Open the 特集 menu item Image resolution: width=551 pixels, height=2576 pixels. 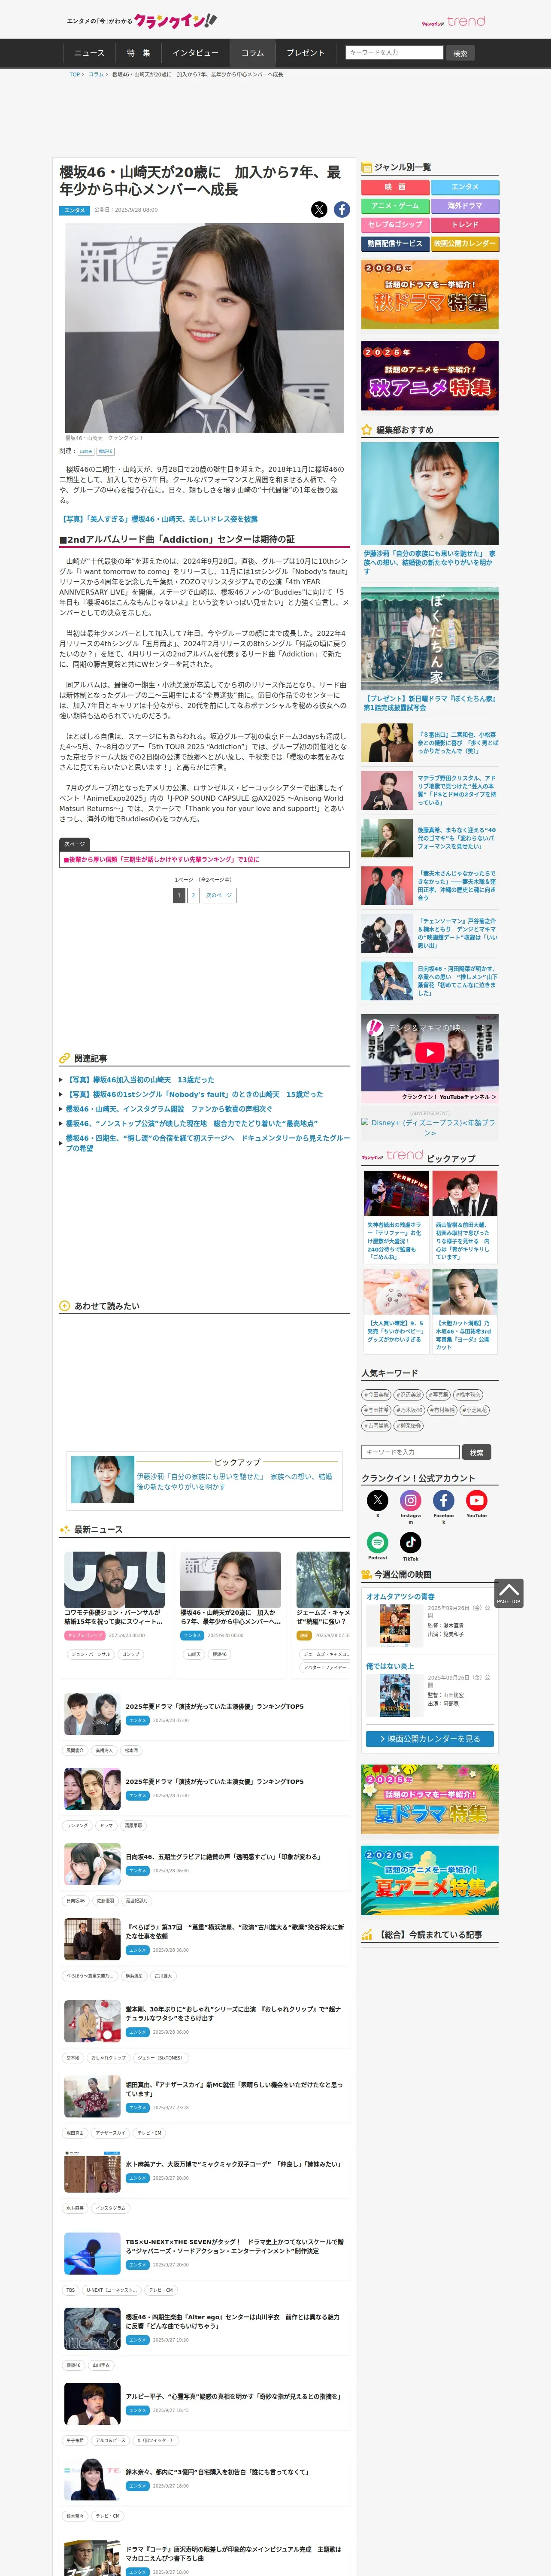click(138, 53)
